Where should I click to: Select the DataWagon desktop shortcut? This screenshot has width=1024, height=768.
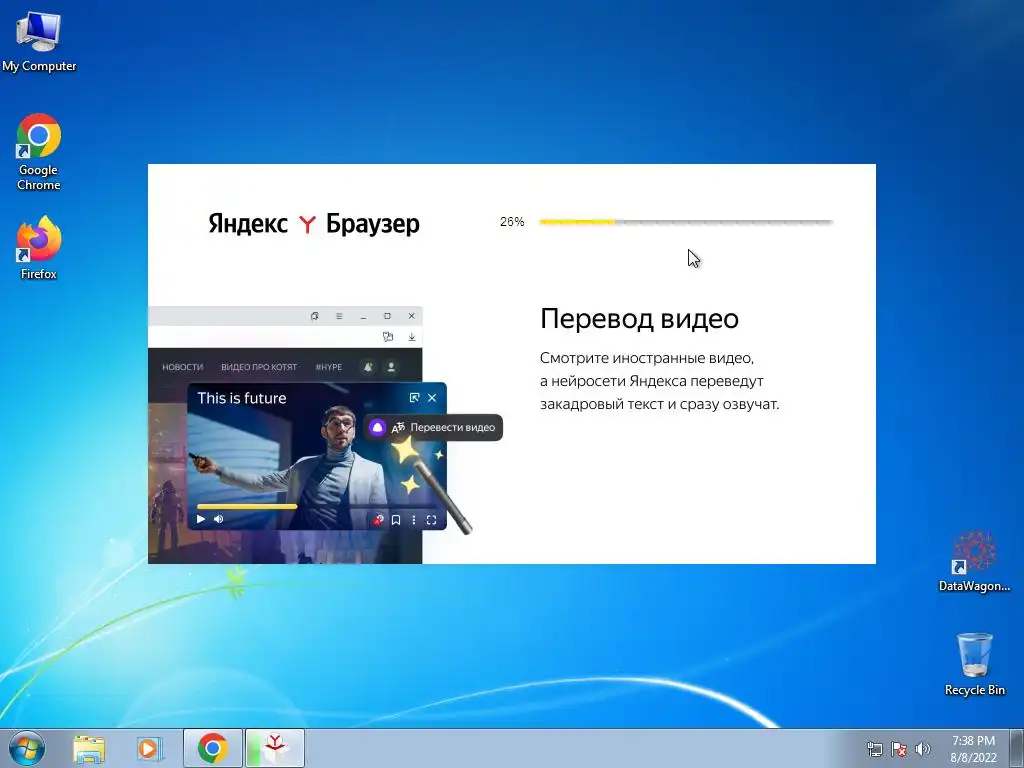tap(974, 562)
